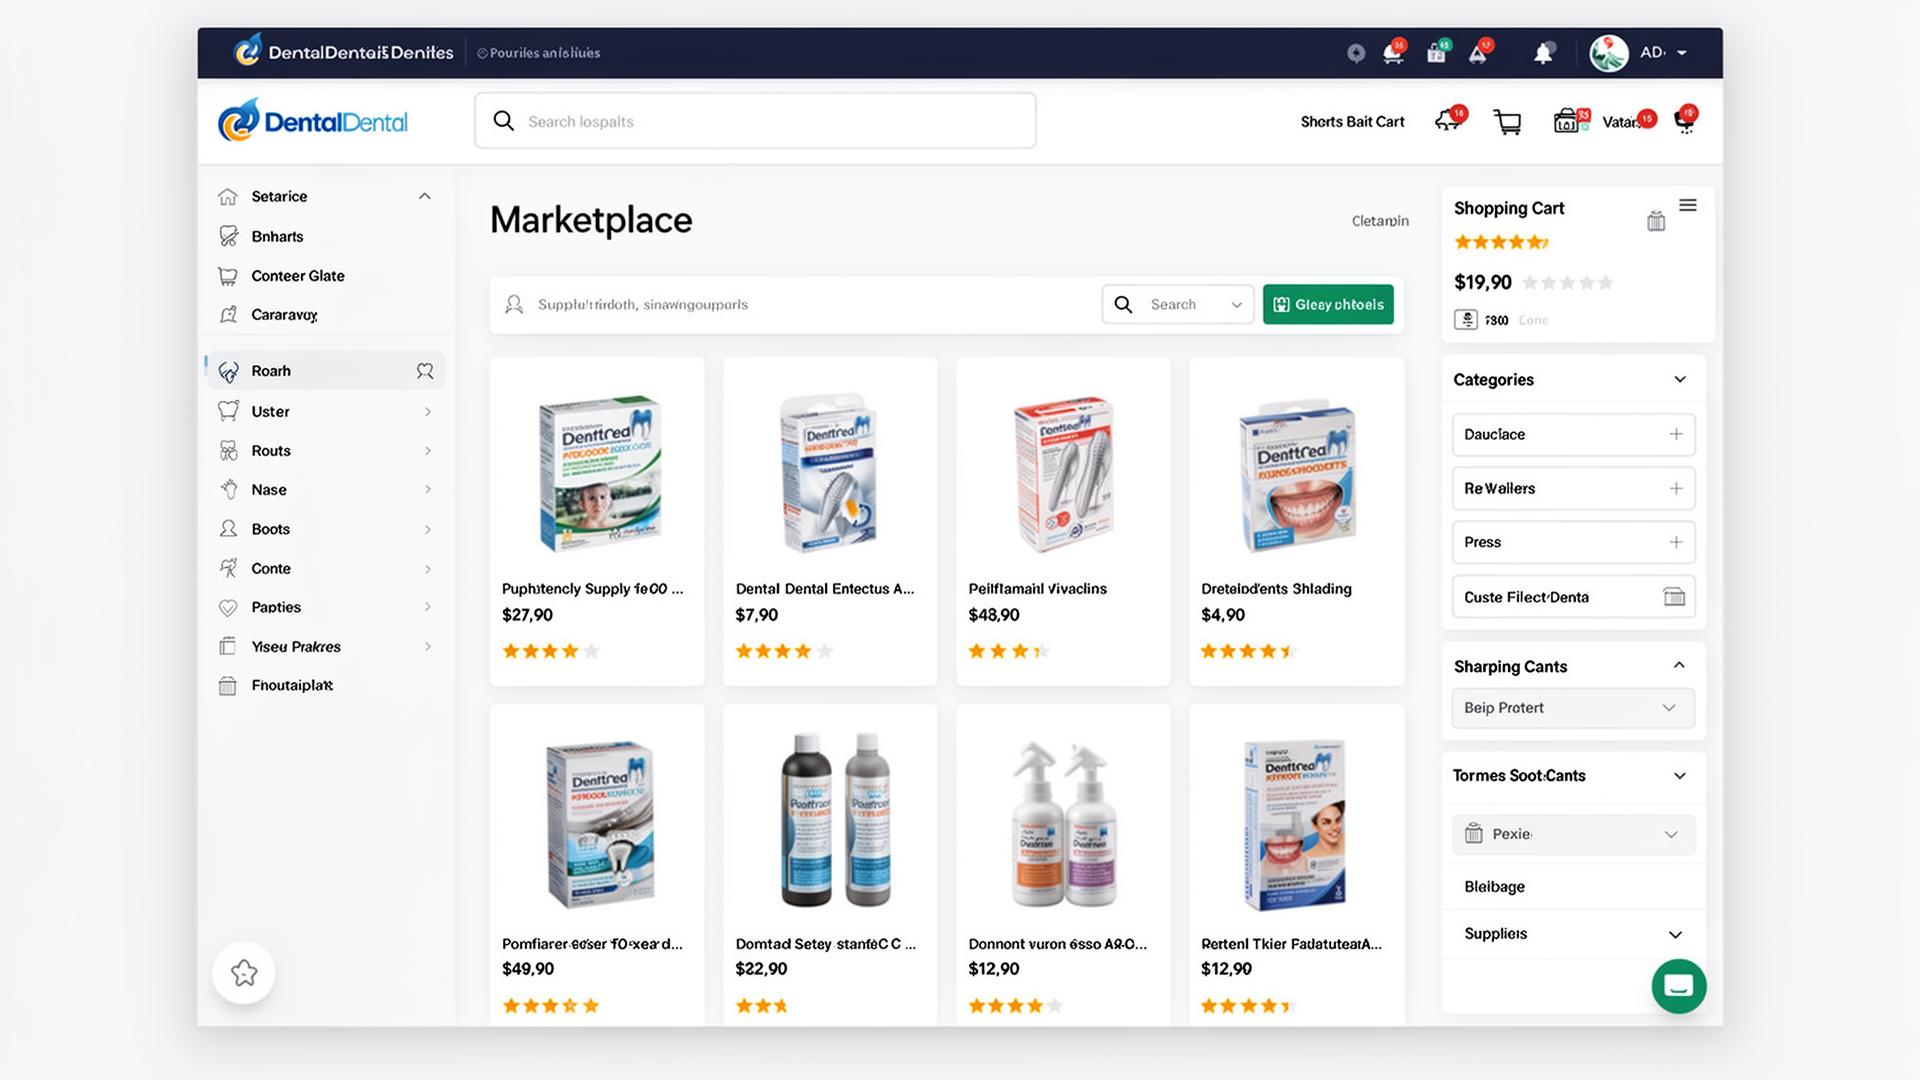Open the Search dropdown in marketplace bar

click(1178, 304)
